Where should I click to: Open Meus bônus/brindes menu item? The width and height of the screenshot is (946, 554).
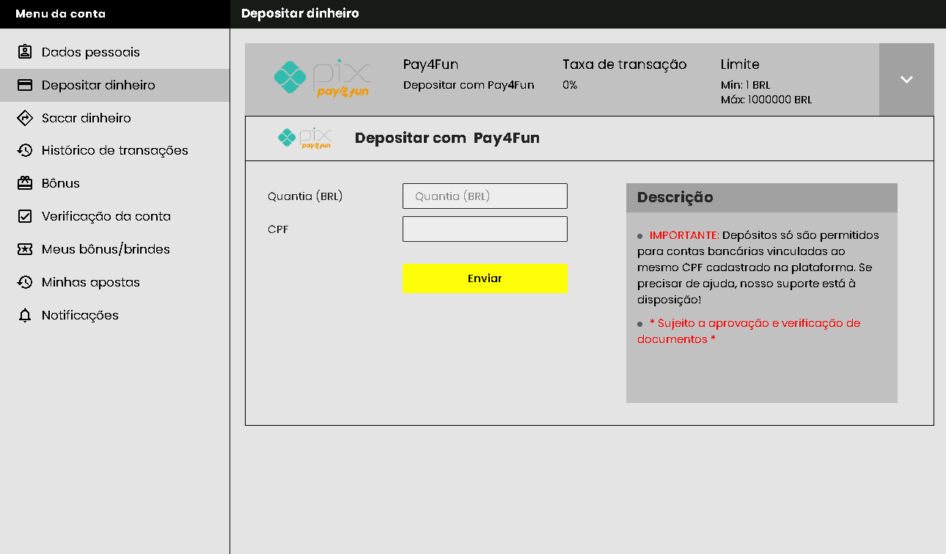(115, 249)
